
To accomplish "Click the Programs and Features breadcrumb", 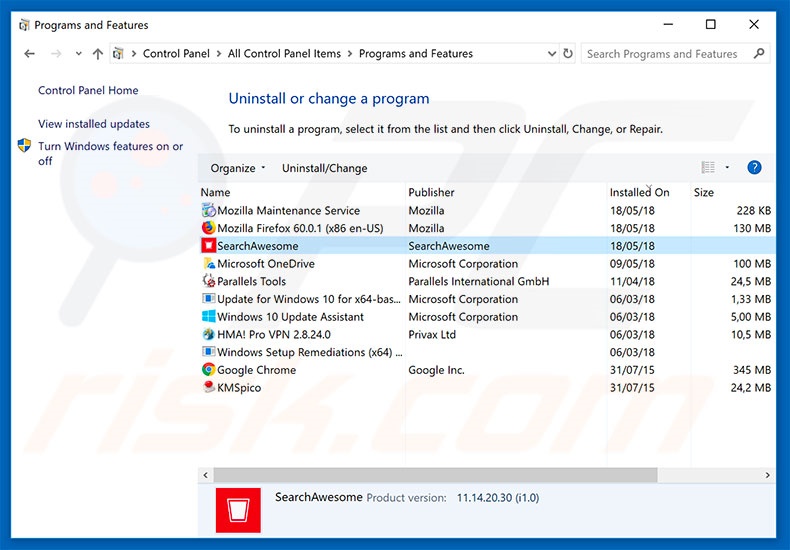I will tap(416, 53).
